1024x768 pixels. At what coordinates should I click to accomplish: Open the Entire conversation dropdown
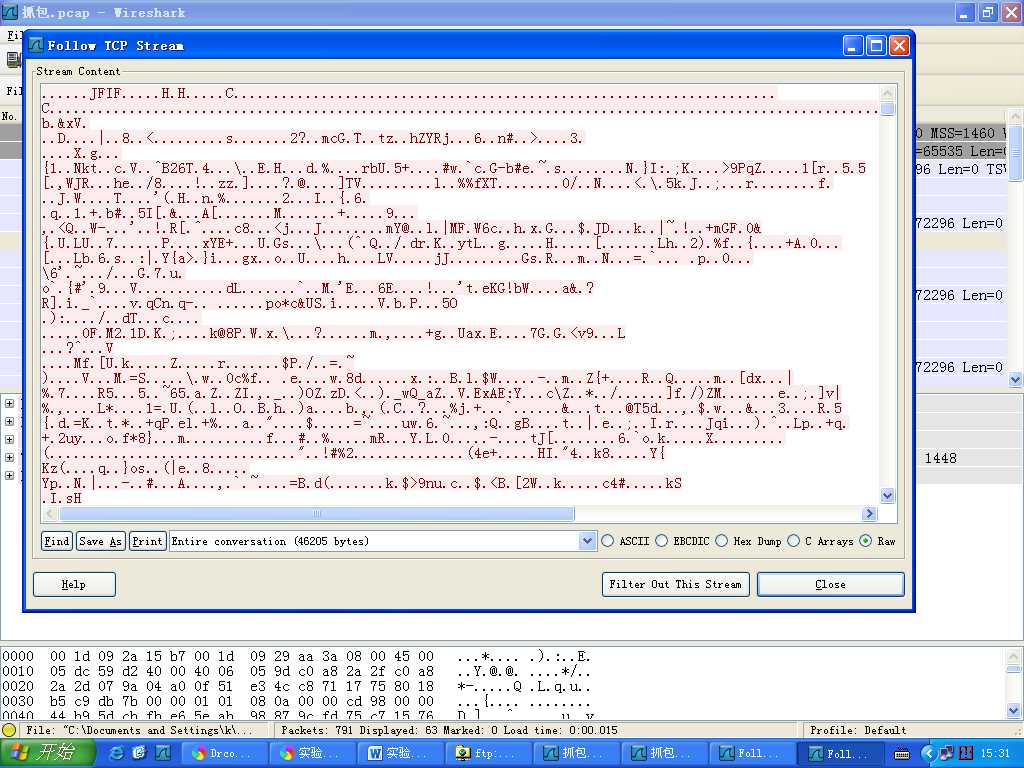(x=587, y=541)
